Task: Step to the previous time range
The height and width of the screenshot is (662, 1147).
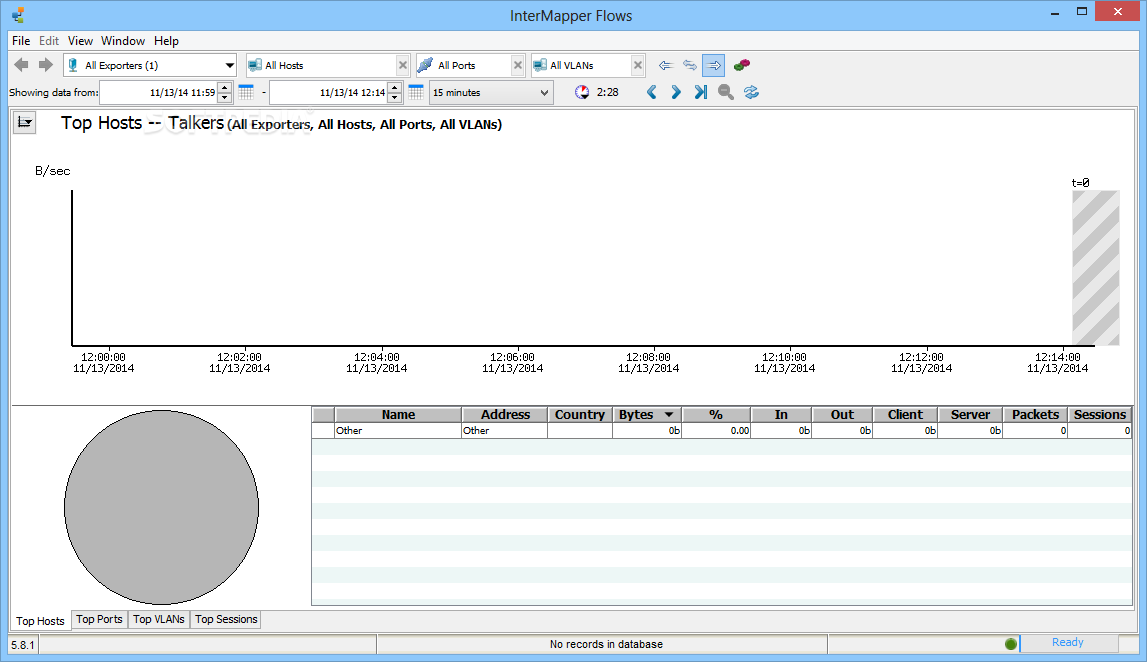Action: tap(652, 92)
